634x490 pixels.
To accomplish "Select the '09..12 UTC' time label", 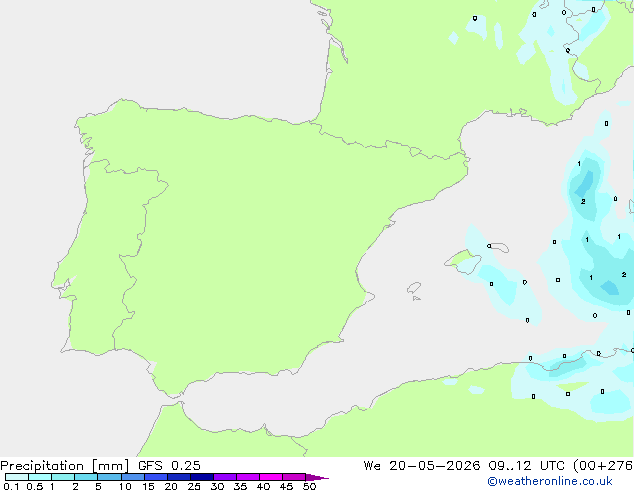I will point(526,466).
